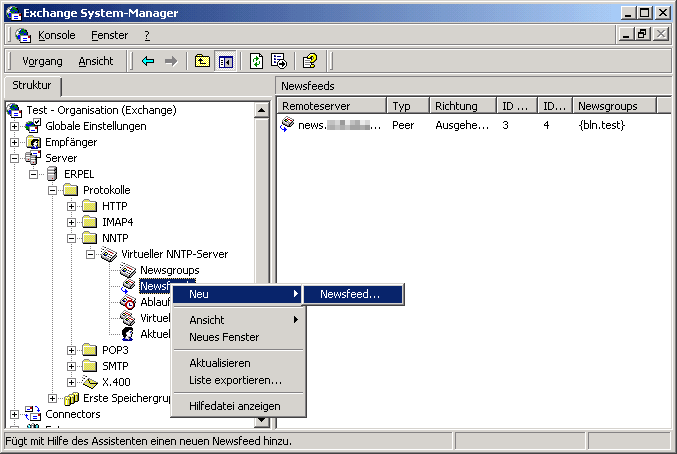Open the Fenster menu
The image size is (677, 454).
[109, 35]
